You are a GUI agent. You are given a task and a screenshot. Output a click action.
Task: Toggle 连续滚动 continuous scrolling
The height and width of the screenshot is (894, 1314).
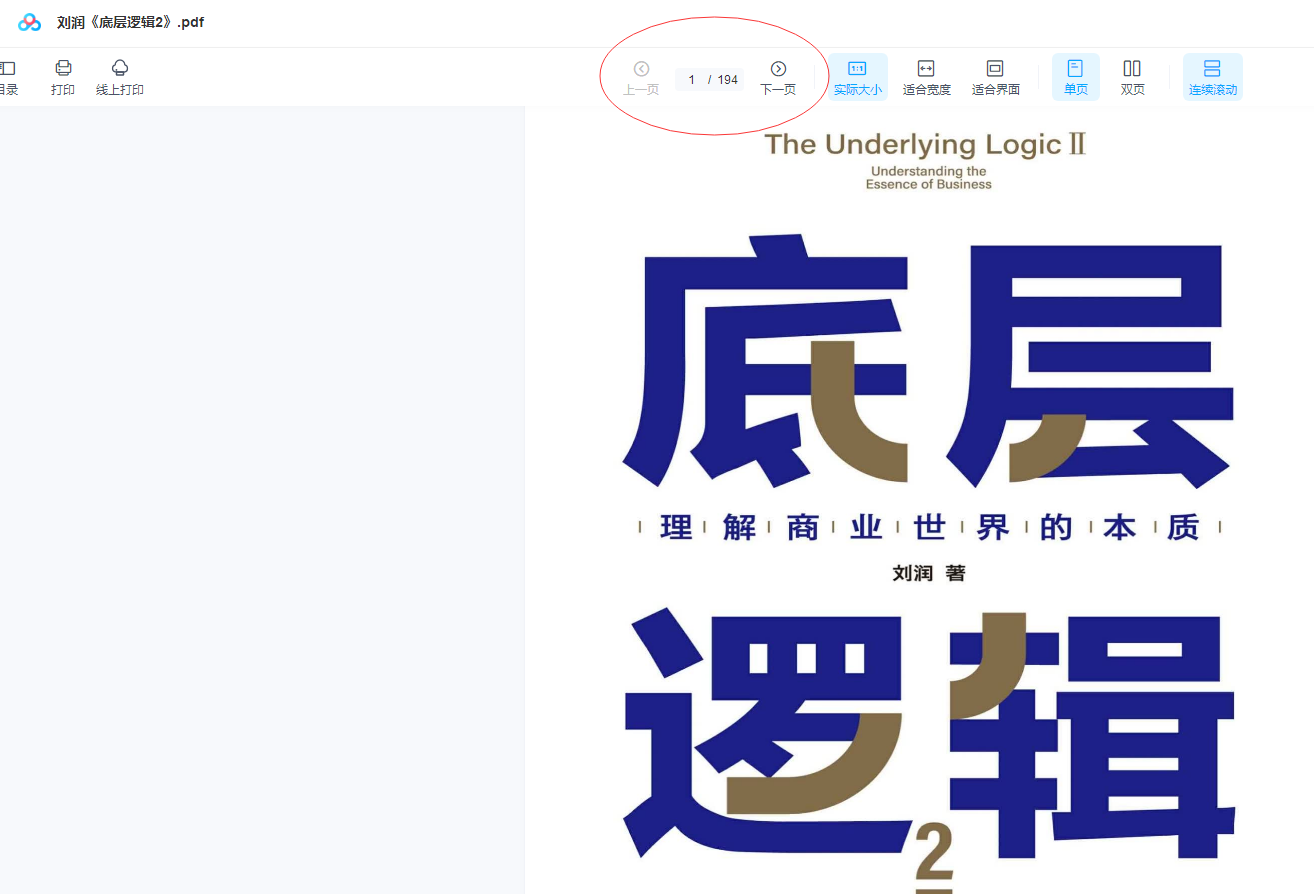pyautogui.click(x=1212, y=77)
